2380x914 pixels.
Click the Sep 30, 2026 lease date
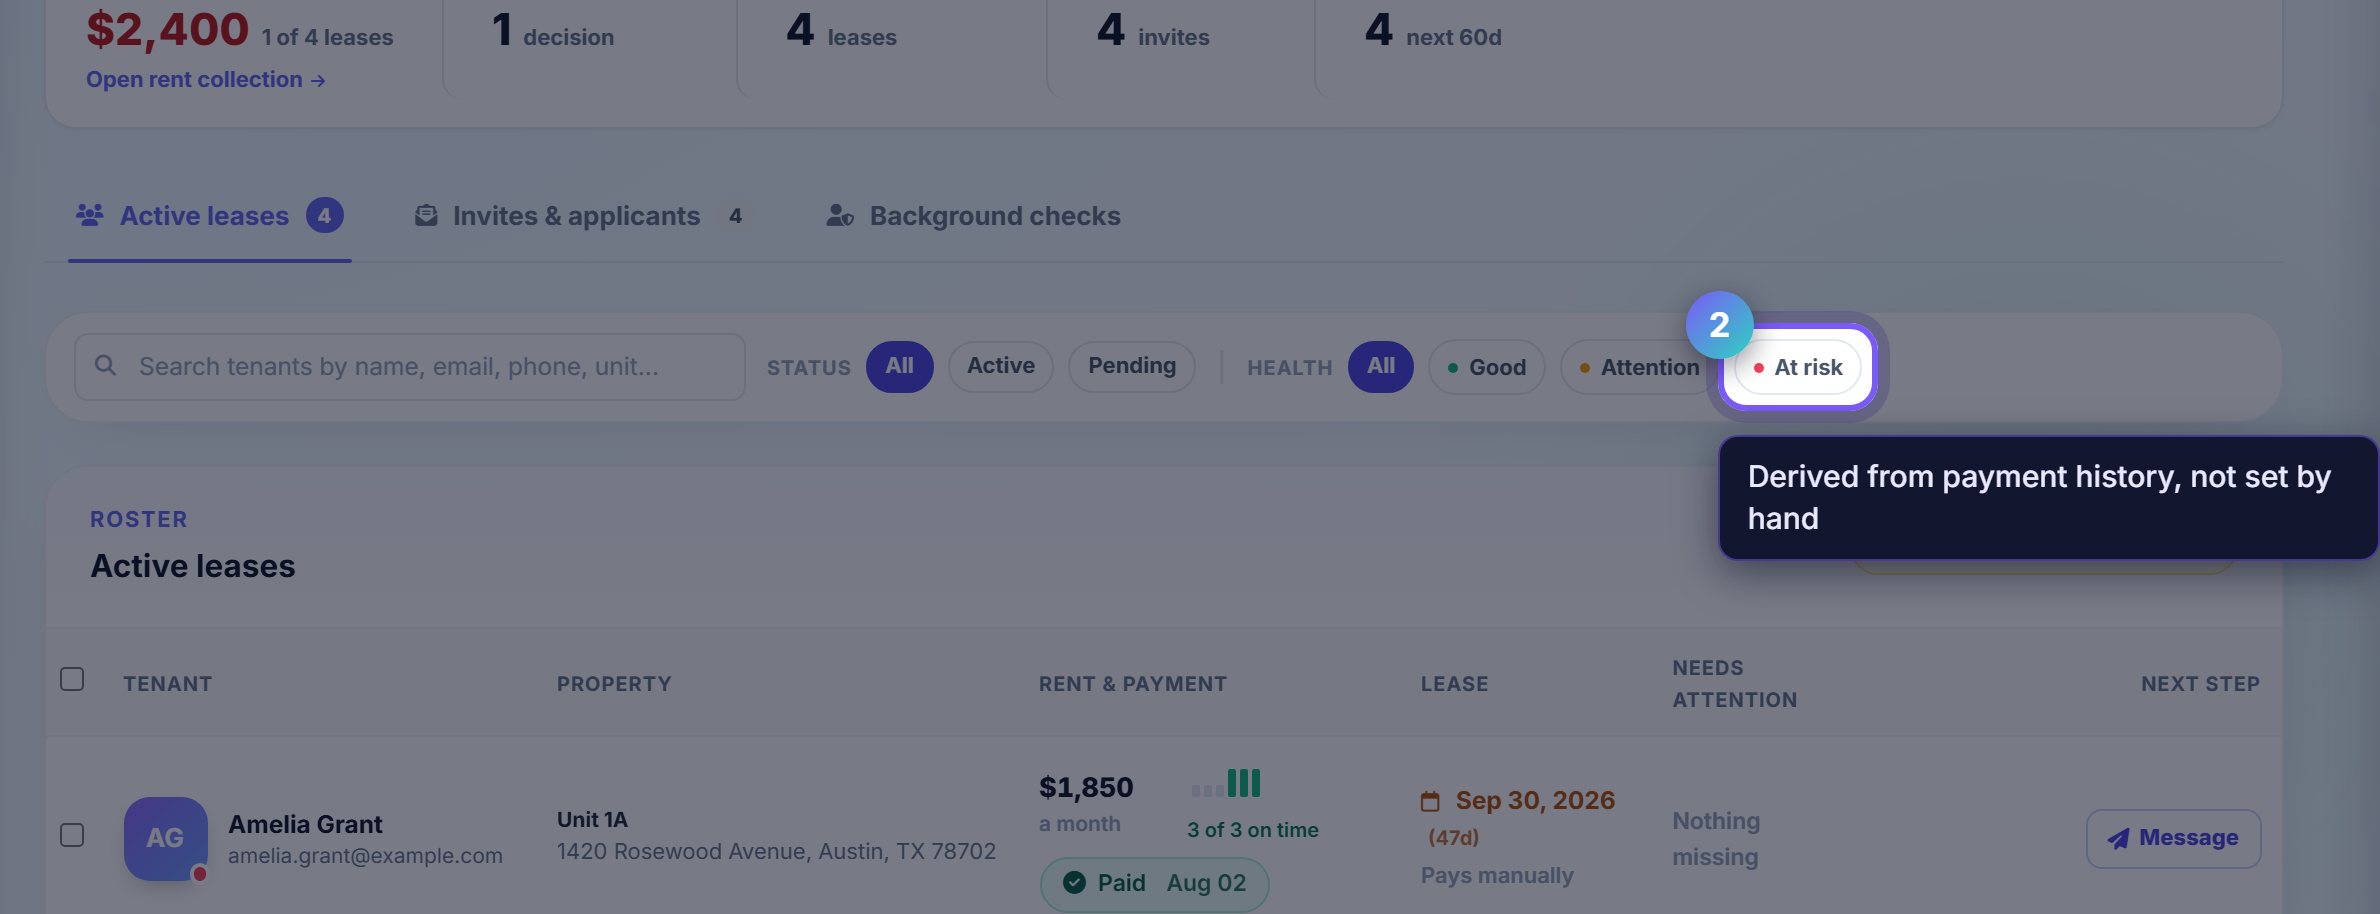pyautogui.click(x=1535, y=800)
